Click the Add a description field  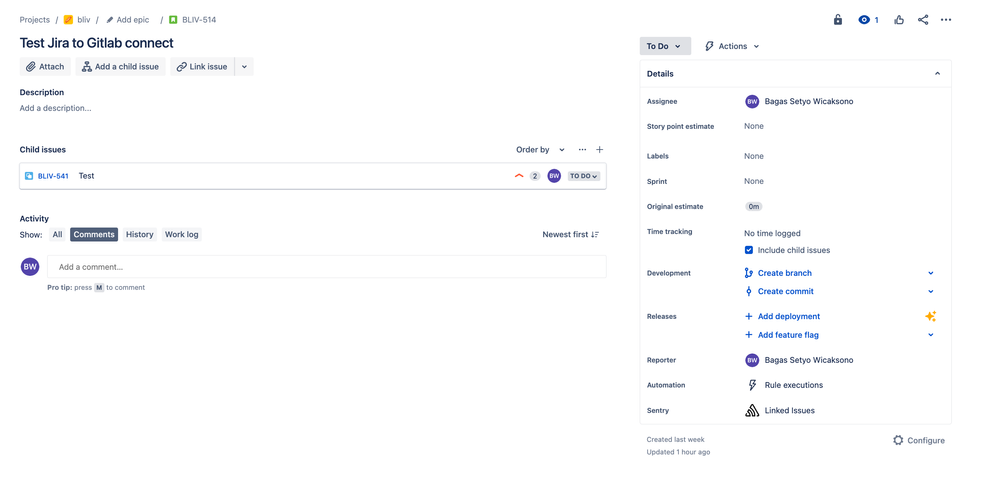click(x=55, y=108)
